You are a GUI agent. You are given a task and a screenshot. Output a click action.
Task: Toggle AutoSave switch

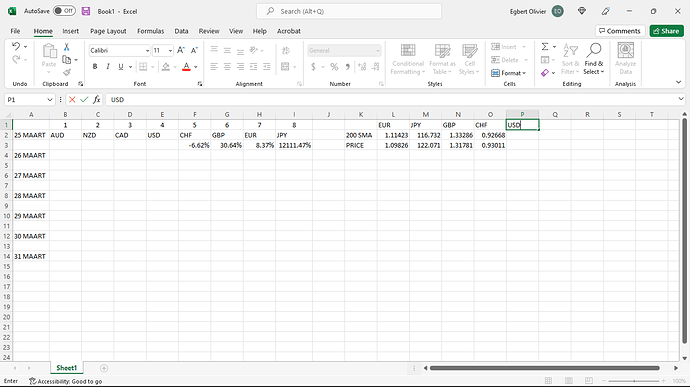point(64,11)
